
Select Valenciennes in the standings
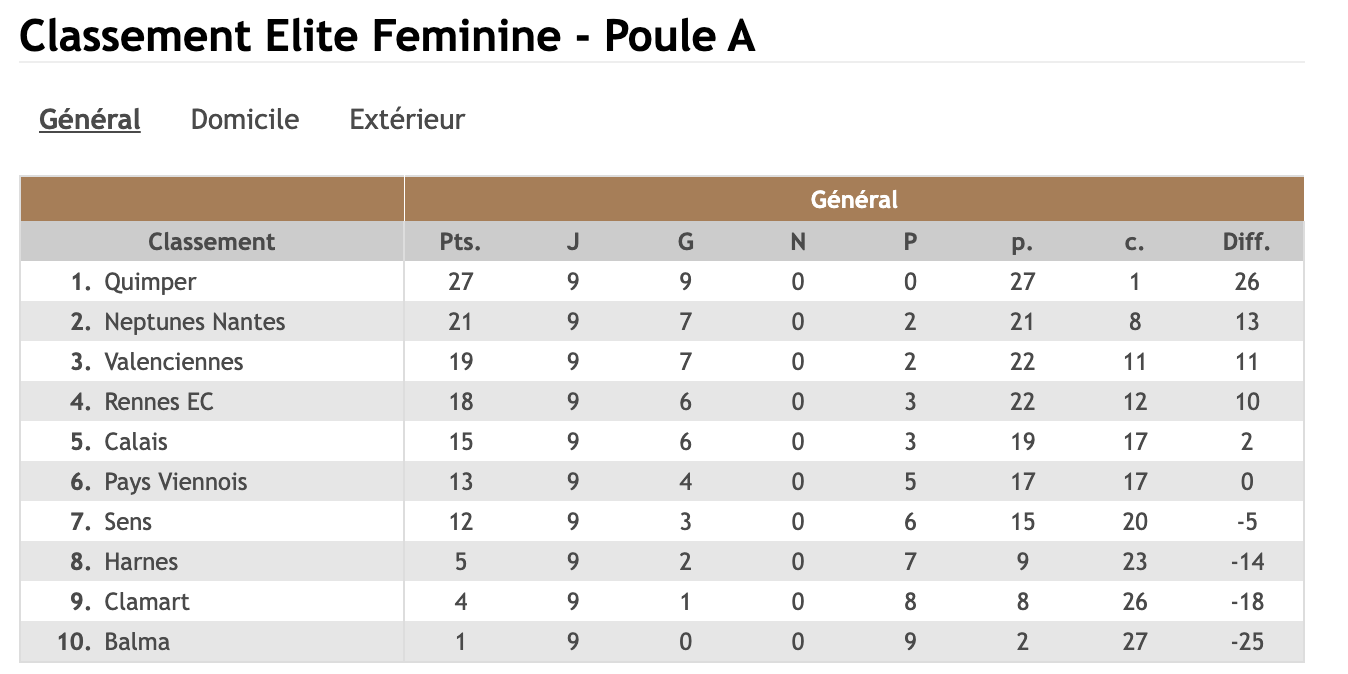coord(173,362)
